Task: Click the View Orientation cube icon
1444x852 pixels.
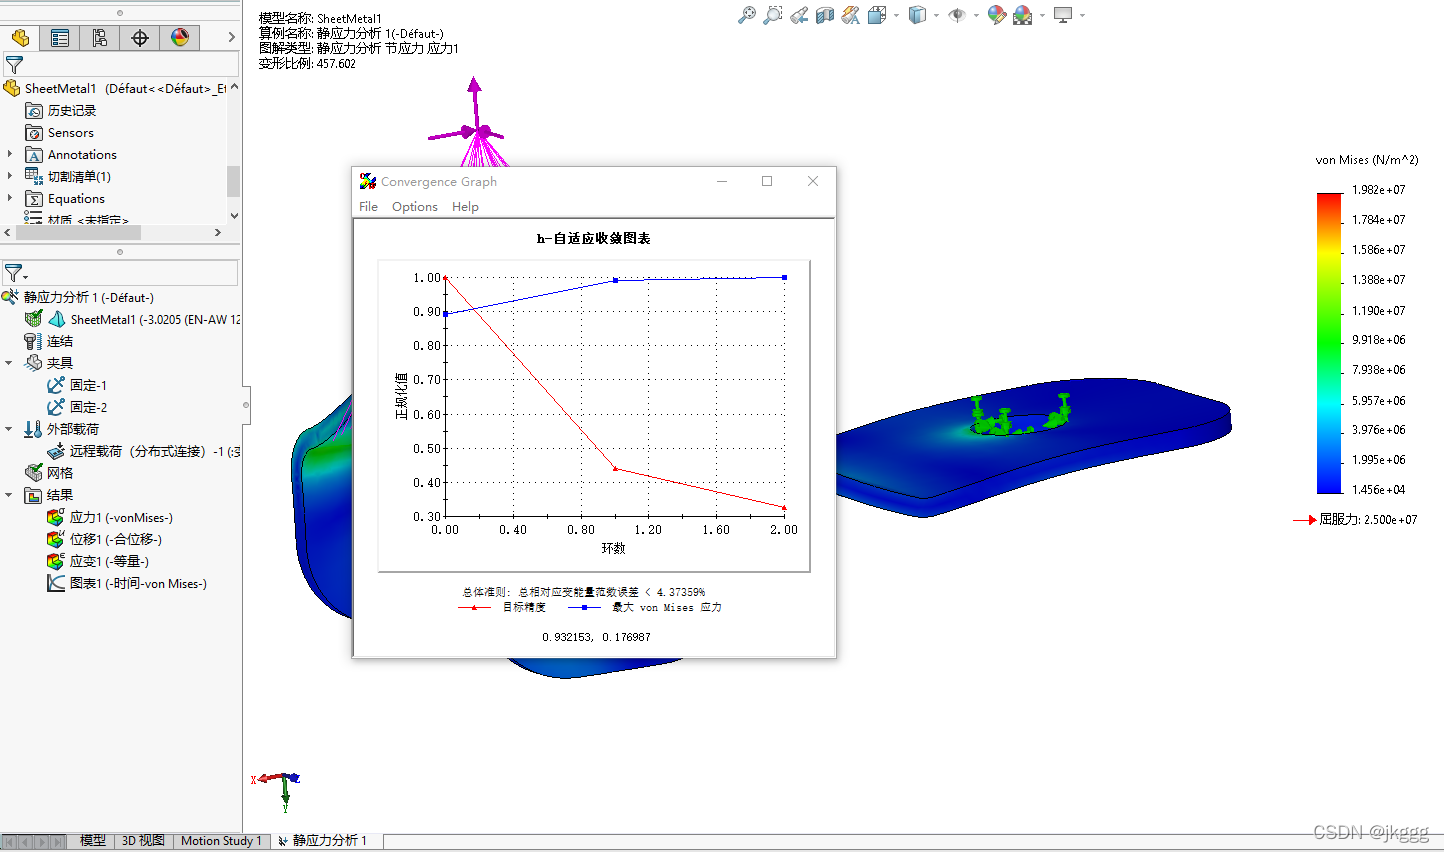Action: tap(877, 15)
